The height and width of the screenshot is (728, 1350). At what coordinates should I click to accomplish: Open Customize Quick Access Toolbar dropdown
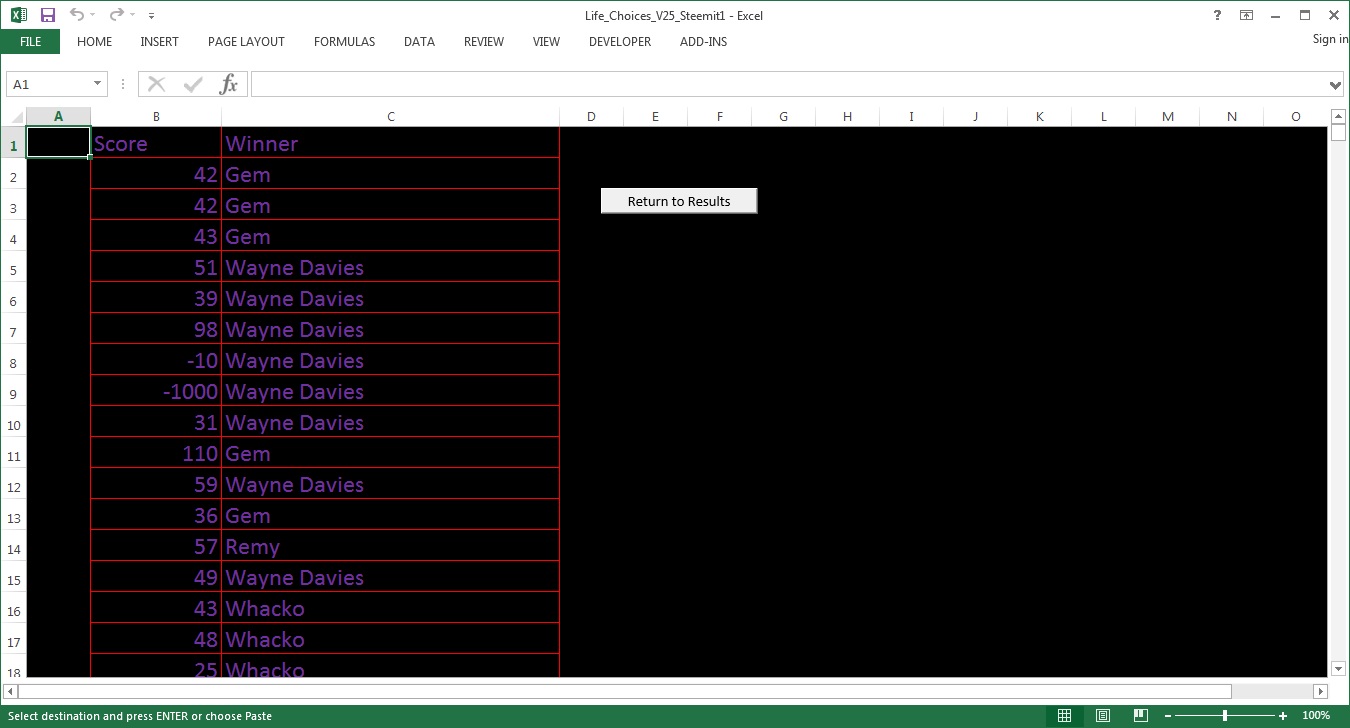click(151, 16)
